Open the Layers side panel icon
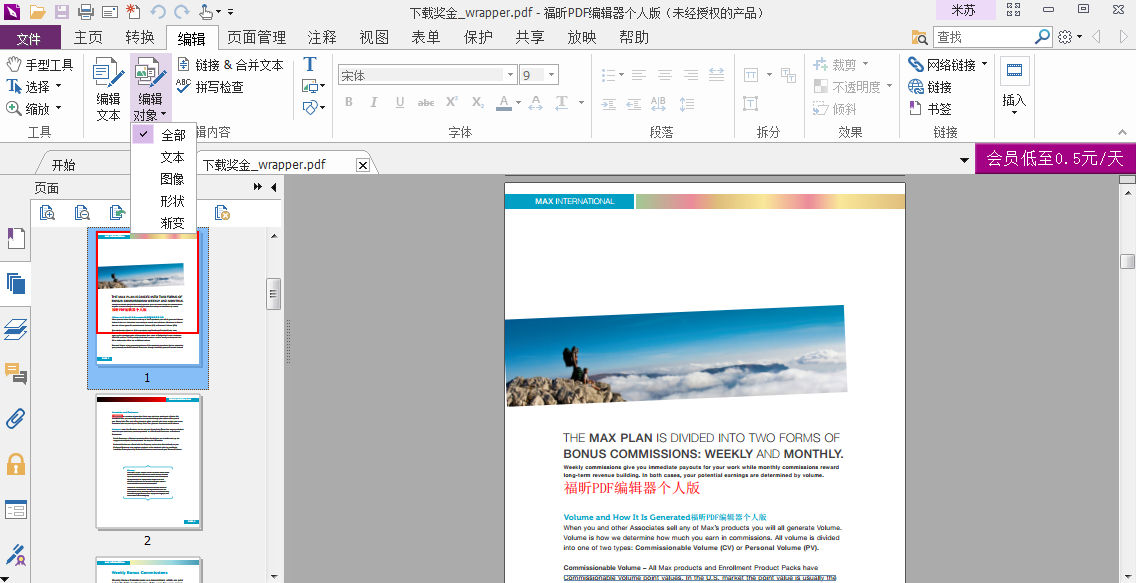 click(x=15, y=329)
